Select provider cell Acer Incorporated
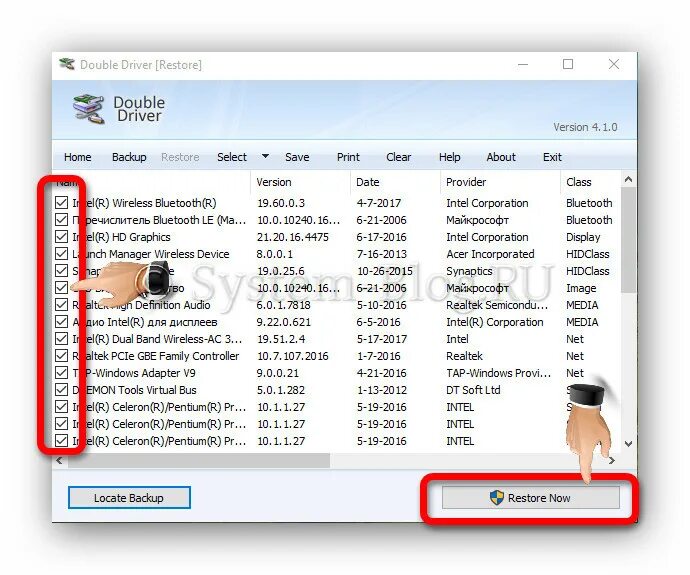Screen dimensions: 690x575 pyautogui.click(x=490, y=254)
